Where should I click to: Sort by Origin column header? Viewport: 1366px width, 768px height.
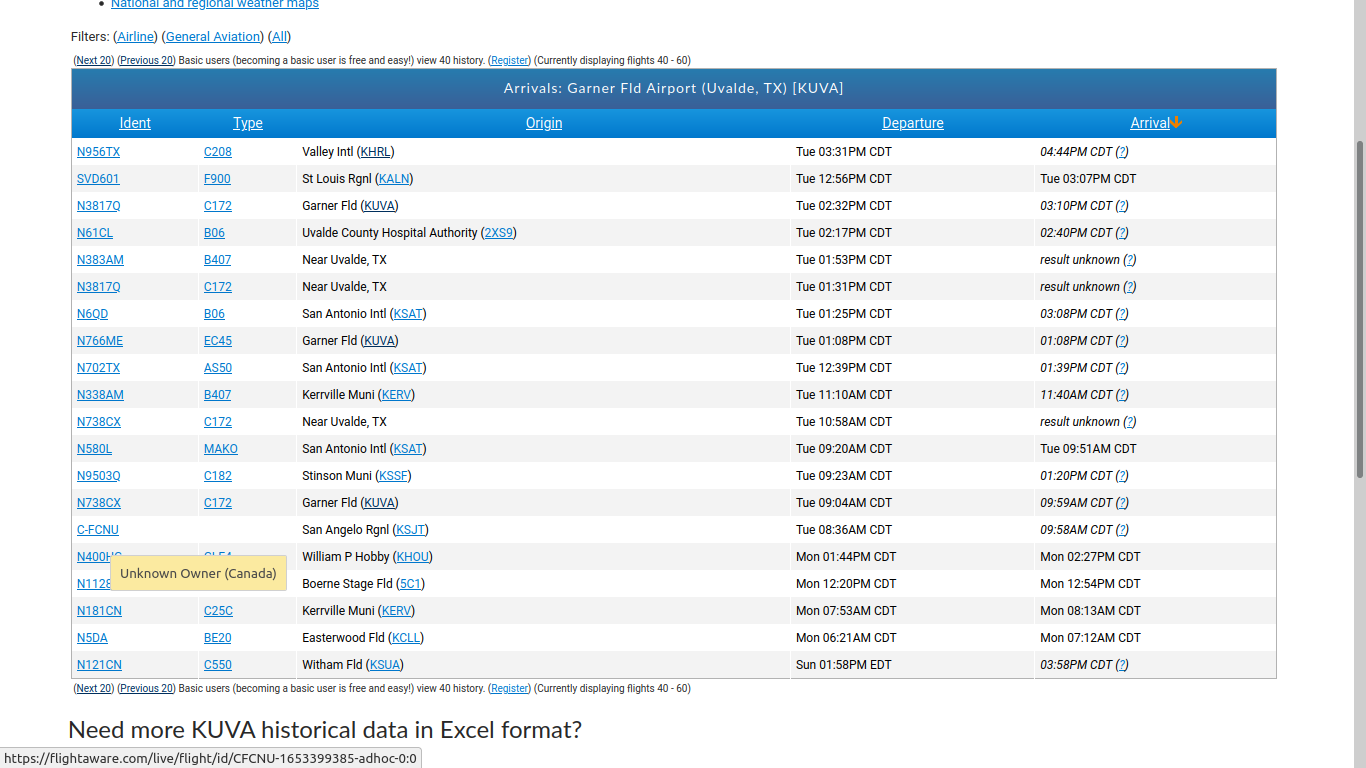click(x=544, y=123)
